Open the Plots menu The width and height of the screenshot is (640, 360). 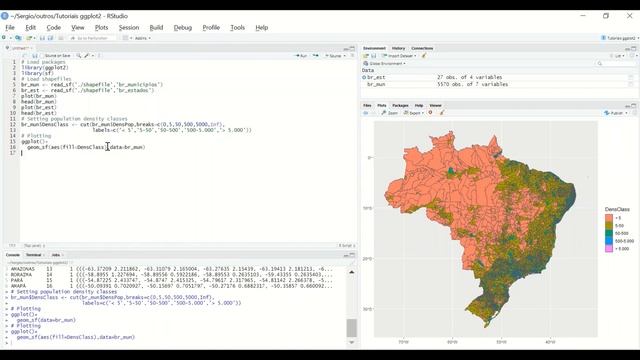101,28
